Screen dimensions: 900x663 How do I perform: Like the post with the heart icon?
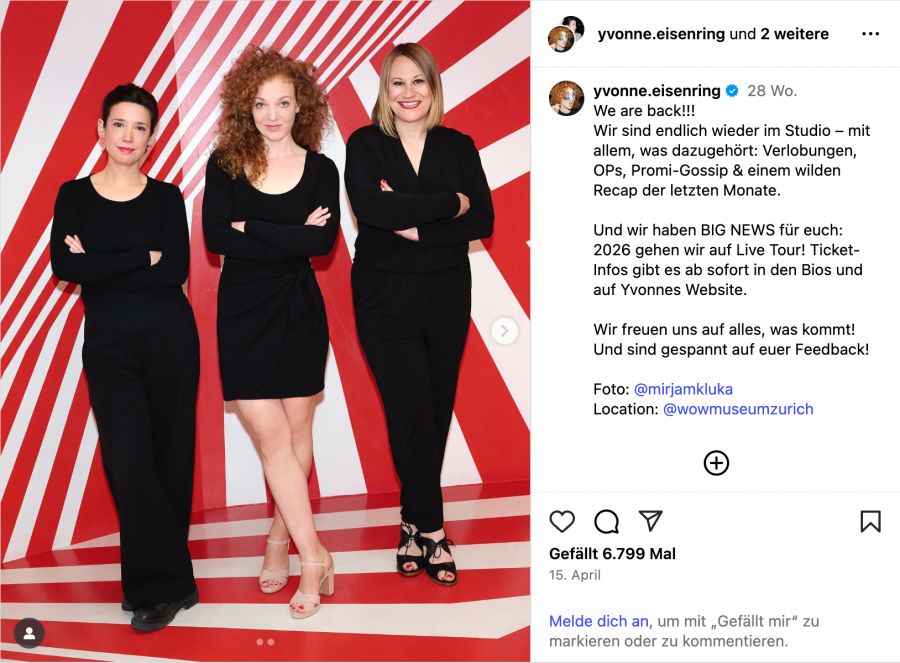tap(562, 521)
